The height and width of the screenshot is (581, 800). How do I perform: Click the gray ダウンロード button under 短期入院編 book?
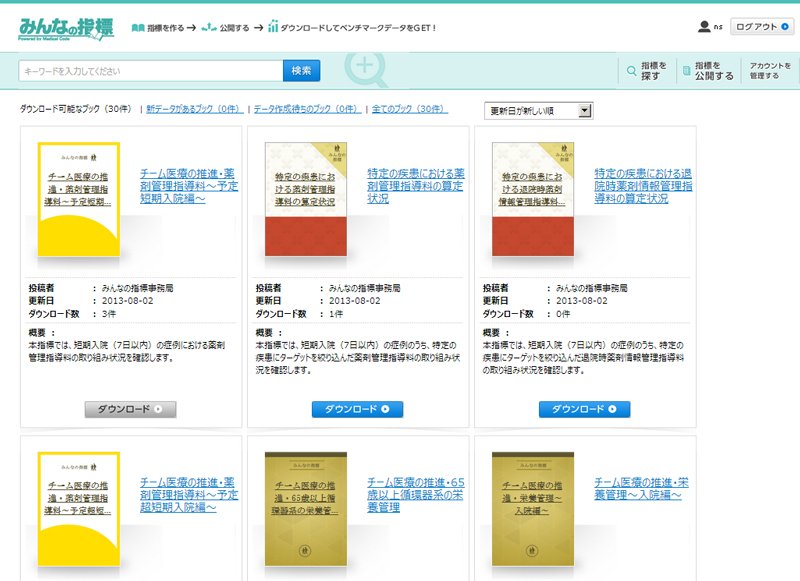[x=131, y=409]
